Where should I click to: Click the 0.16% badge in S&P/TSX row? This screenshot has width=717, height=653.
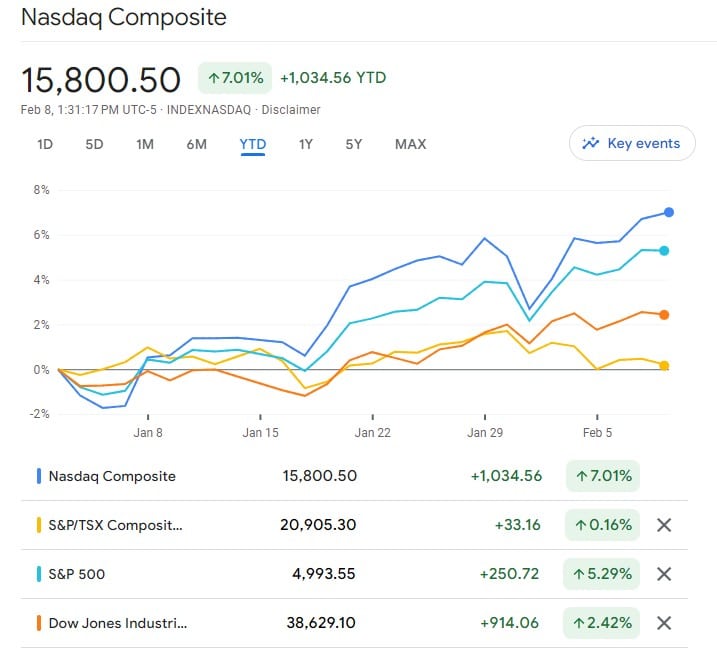[603, 525]
